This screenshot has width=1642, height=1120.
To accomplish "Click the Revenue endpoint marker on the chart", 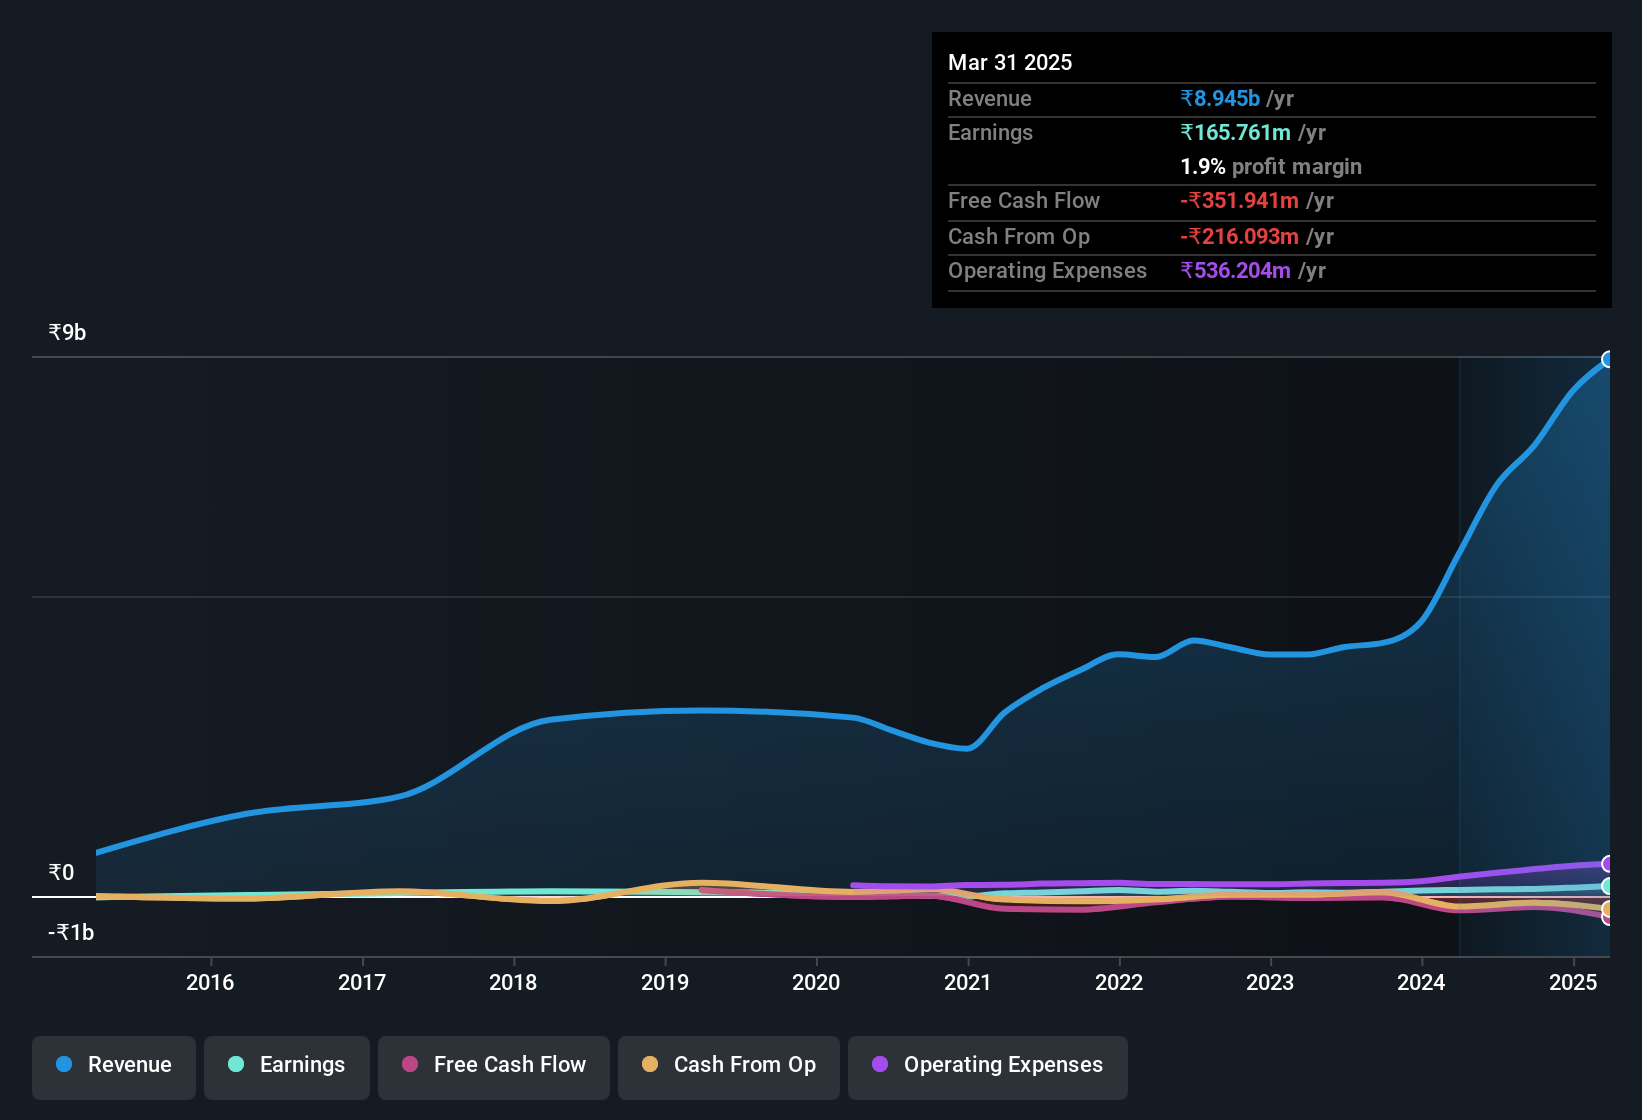I will [1608, 359].
